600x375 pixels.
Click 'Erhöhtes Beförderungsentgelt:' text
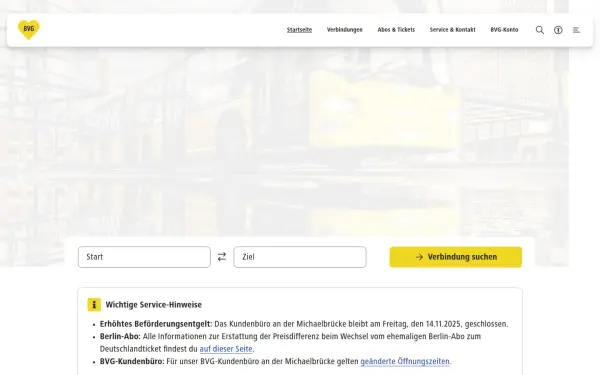click(156, 324)
